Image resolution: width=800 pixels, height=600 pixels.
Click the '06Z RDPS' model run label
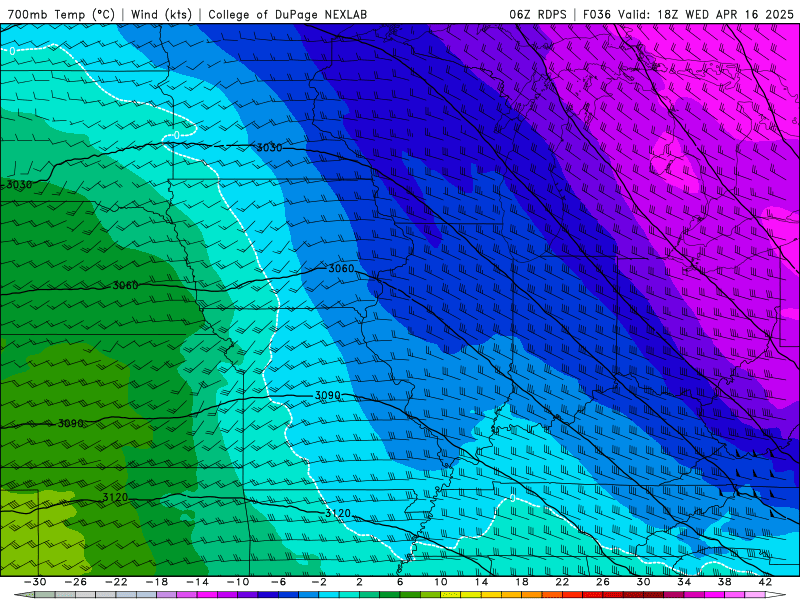(x=538, y=14)
